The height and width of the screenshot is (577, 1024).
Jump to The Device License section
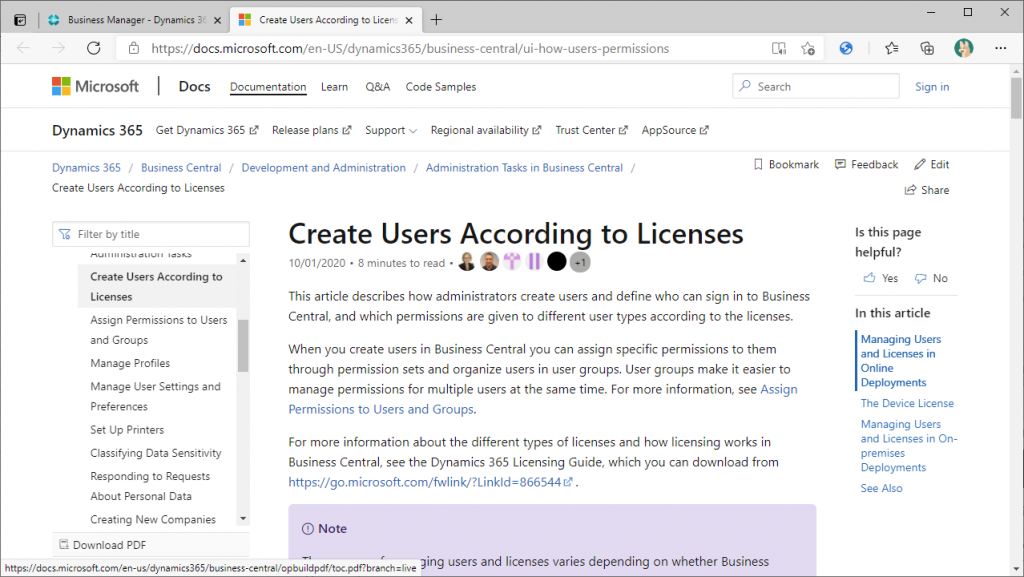coord(907,403)
